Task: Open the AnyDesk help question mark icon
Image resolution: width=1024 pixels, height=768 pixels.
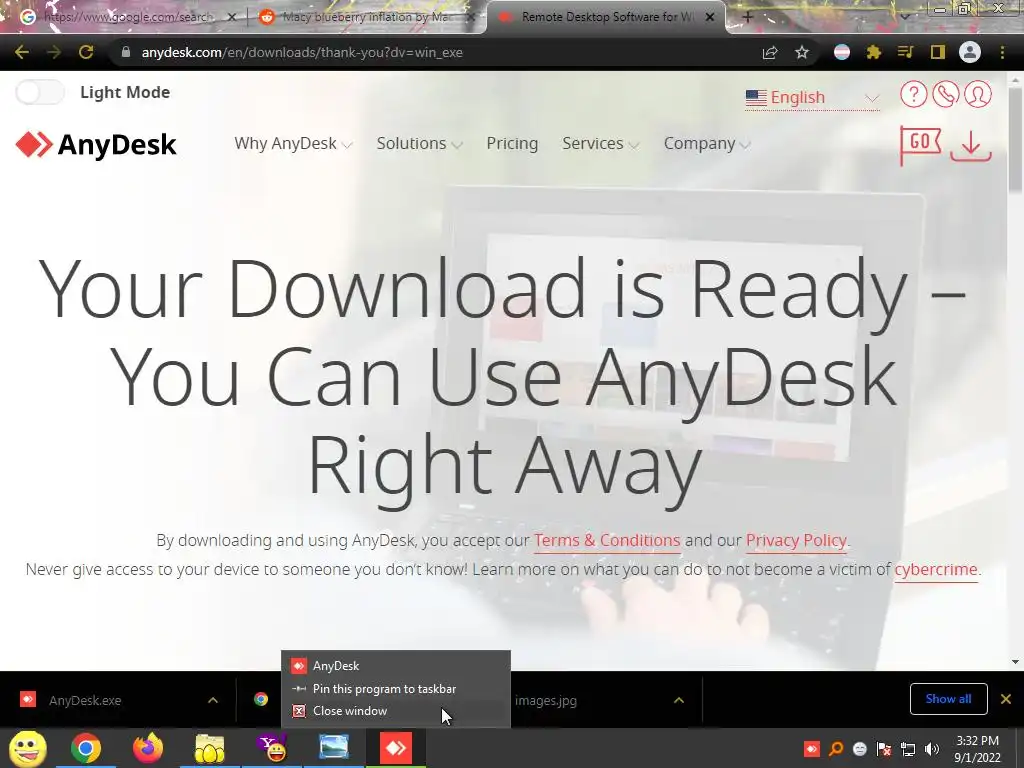Action: 914,95
